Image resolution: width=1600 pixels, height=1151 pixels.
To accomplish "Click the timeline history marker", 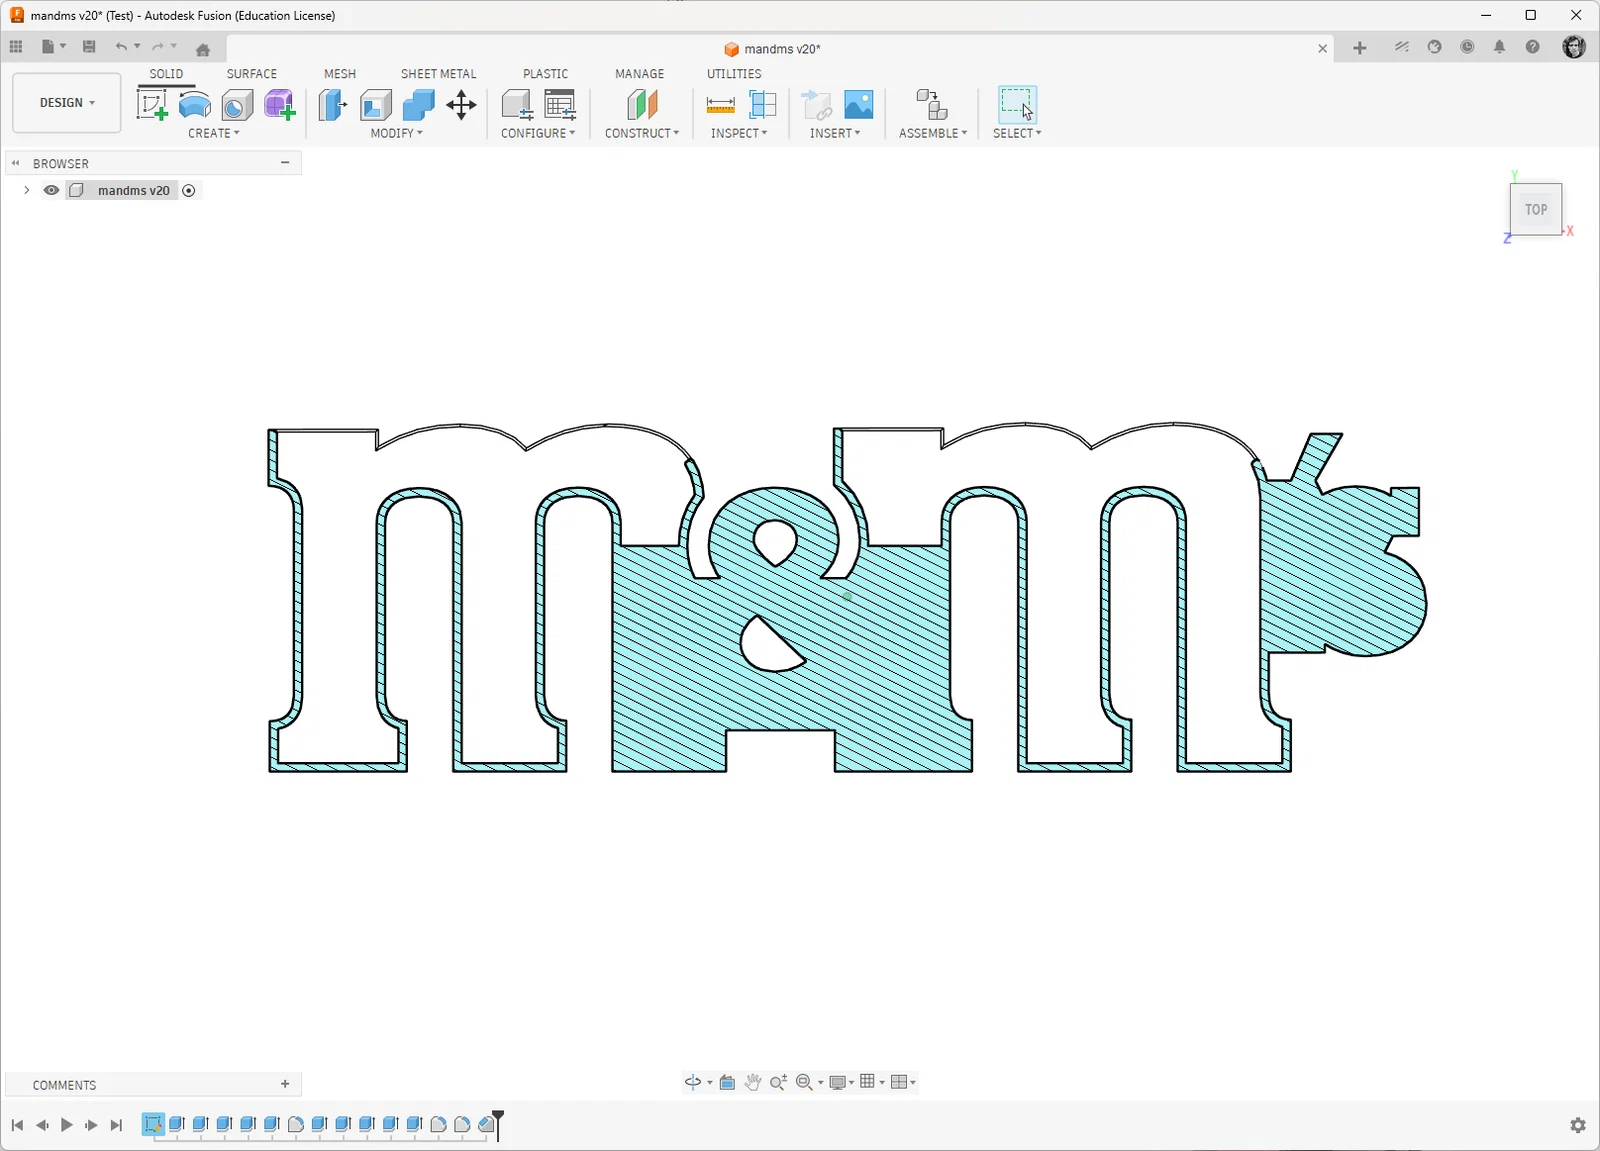I will 498,1124.
